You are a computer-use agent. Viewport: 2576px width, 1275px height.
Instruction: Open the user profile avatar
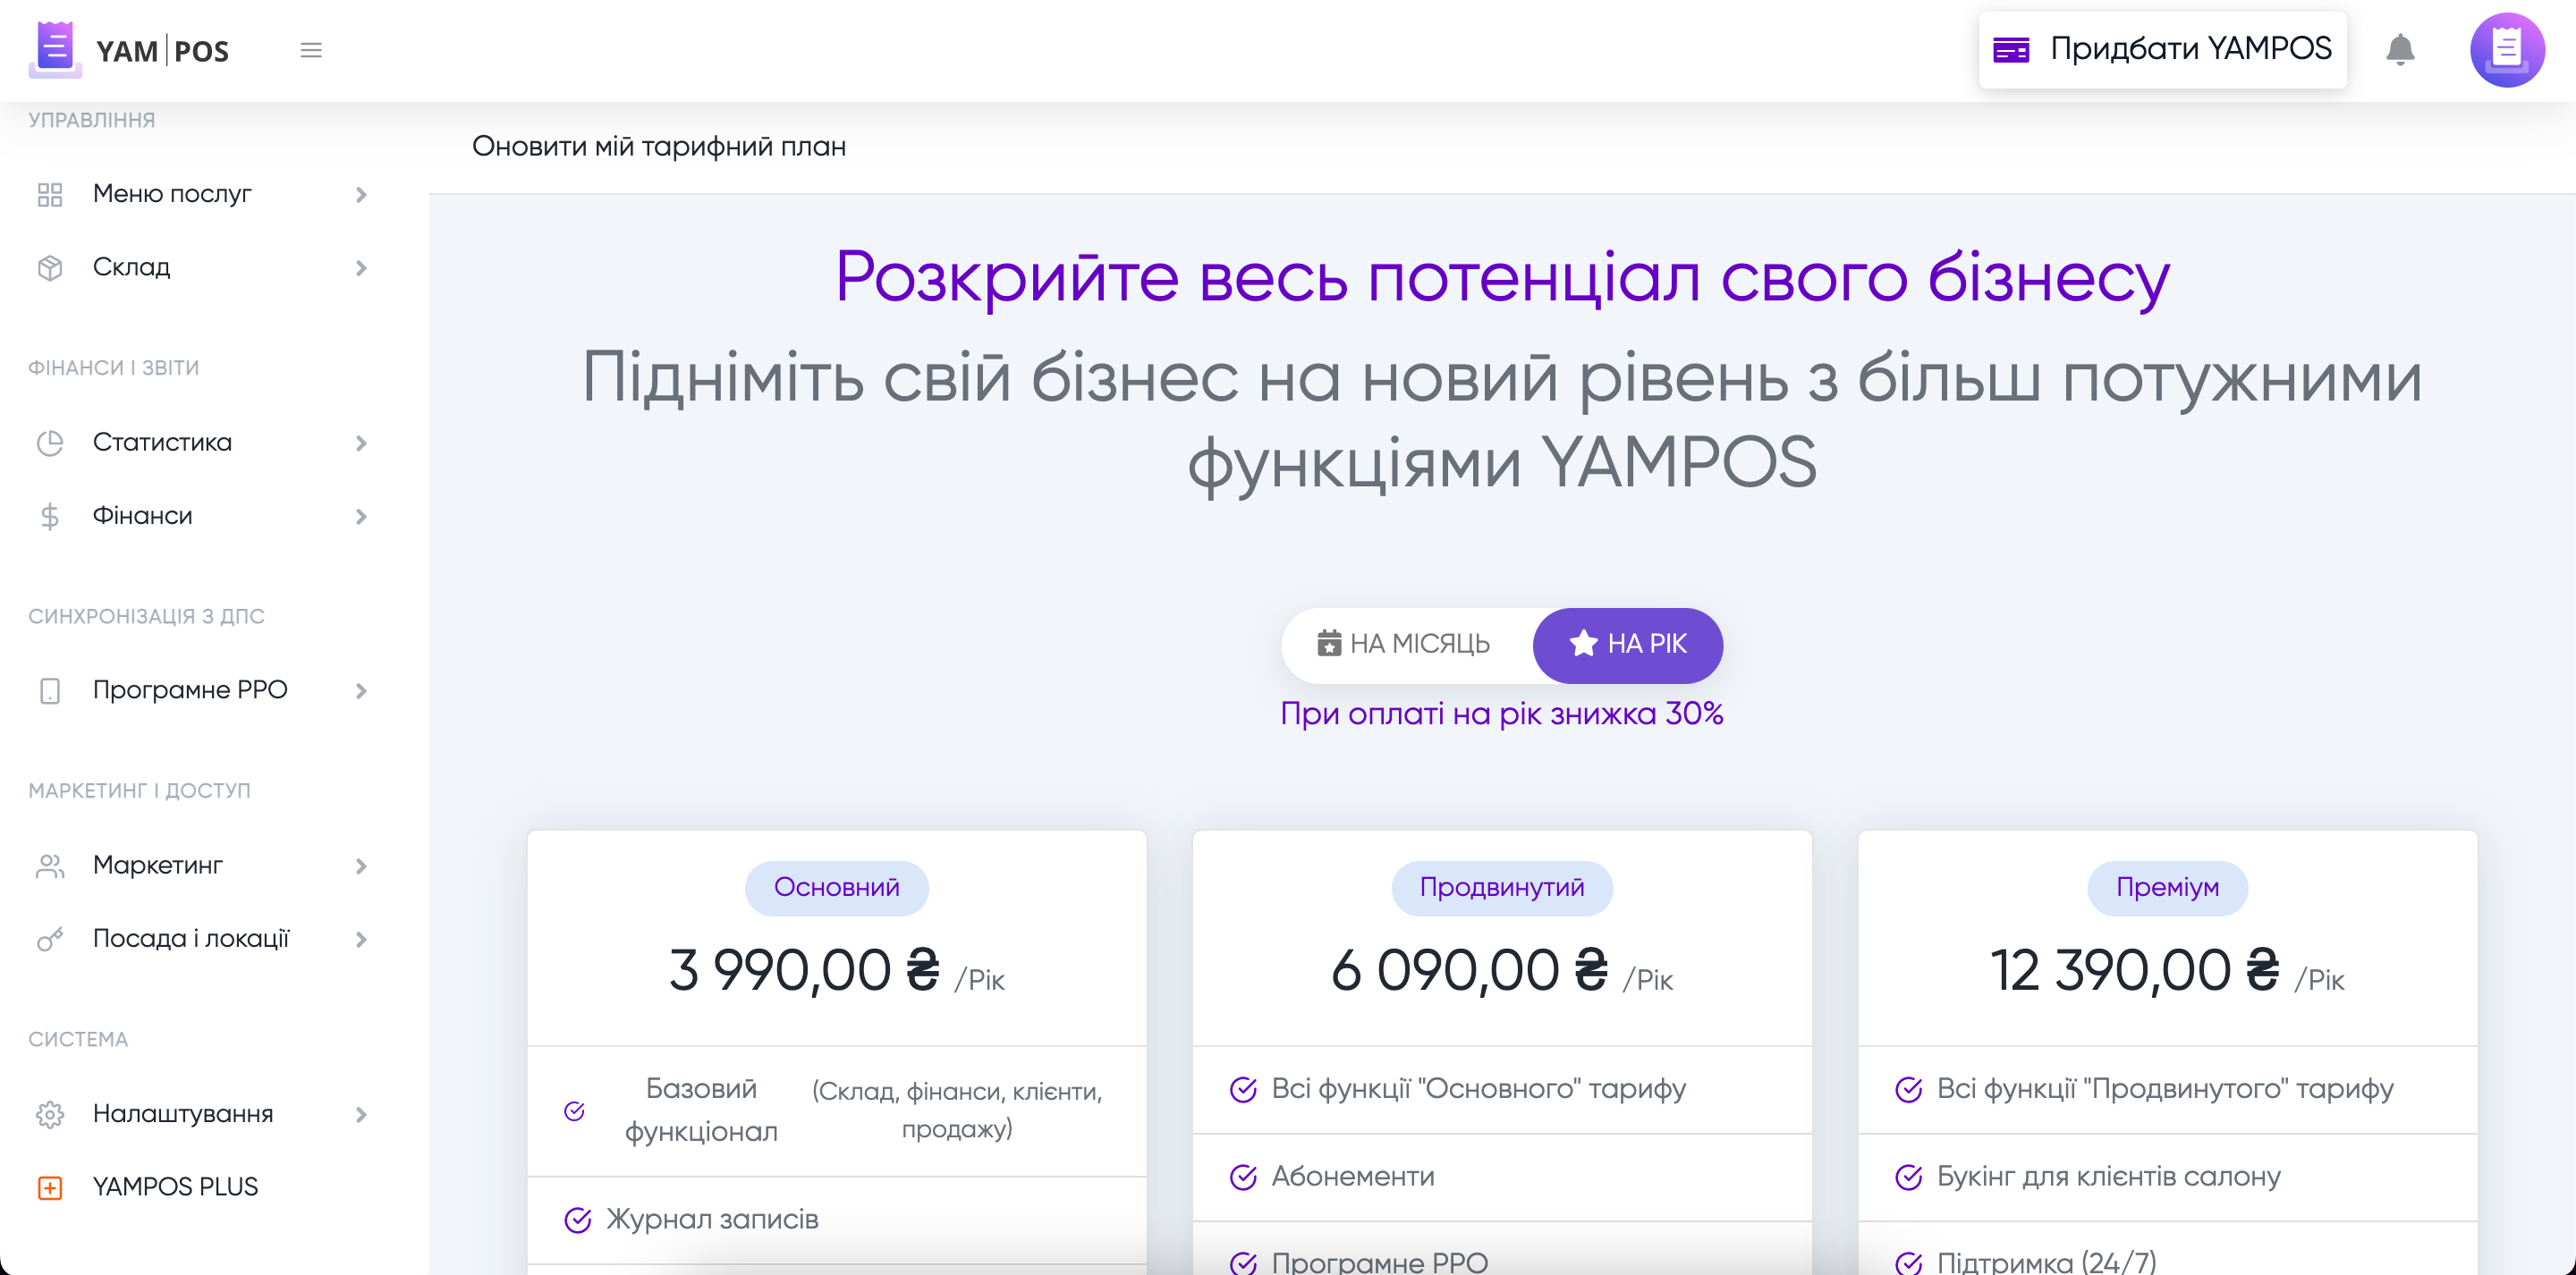coord(2506,49)
